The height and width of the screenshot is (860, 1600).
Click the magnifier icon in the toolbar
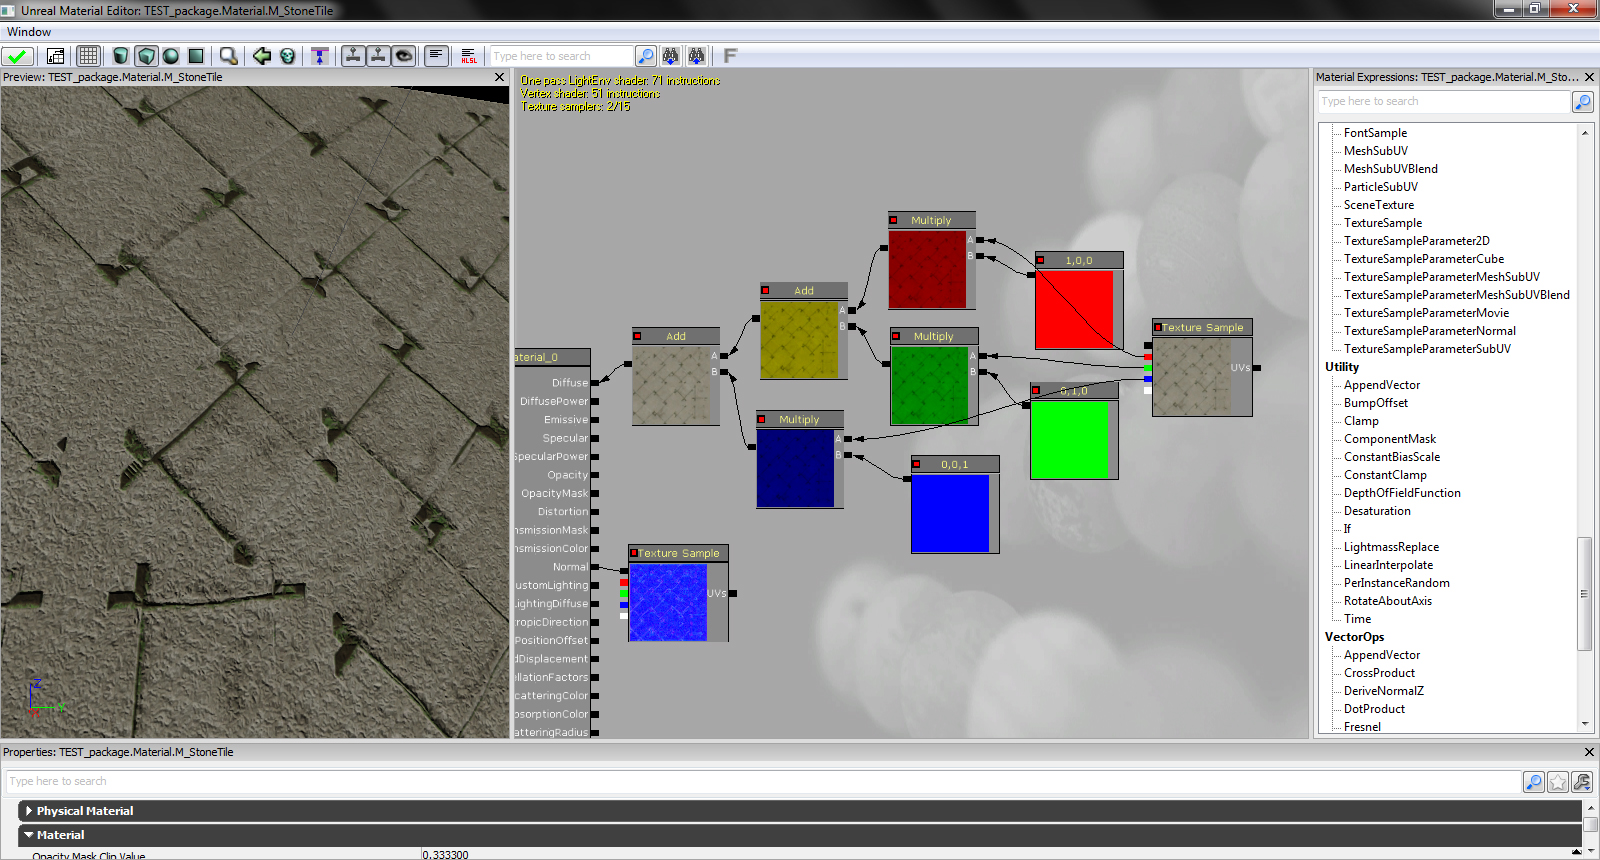(229, 56)
